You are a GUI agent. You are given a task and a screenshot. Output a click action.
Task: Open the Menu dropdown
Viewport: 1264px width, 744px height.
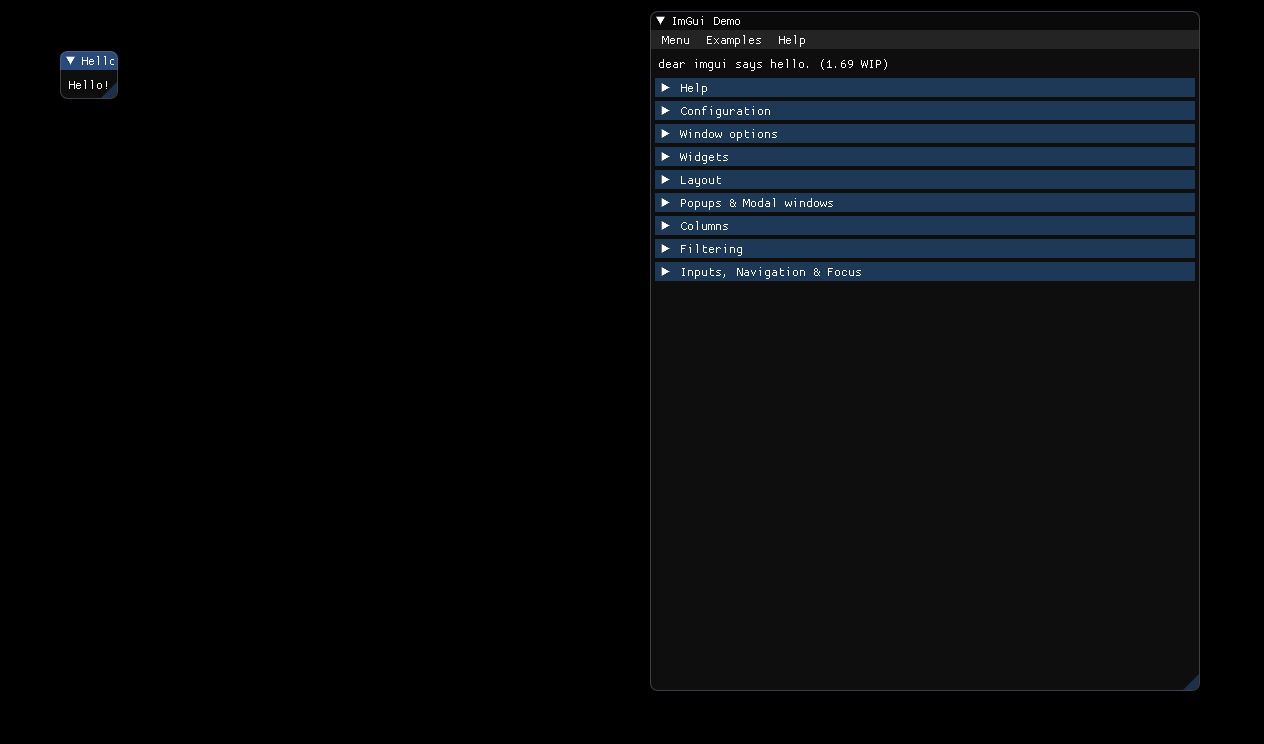tap(675, 40)
